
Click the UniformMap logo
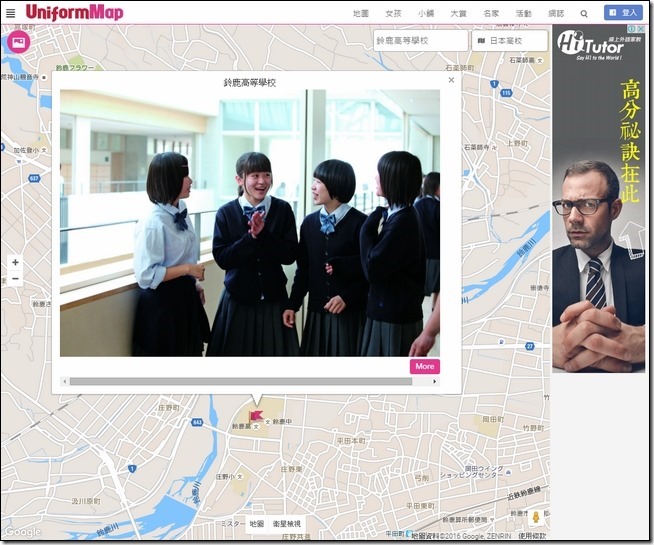[73, 13]
